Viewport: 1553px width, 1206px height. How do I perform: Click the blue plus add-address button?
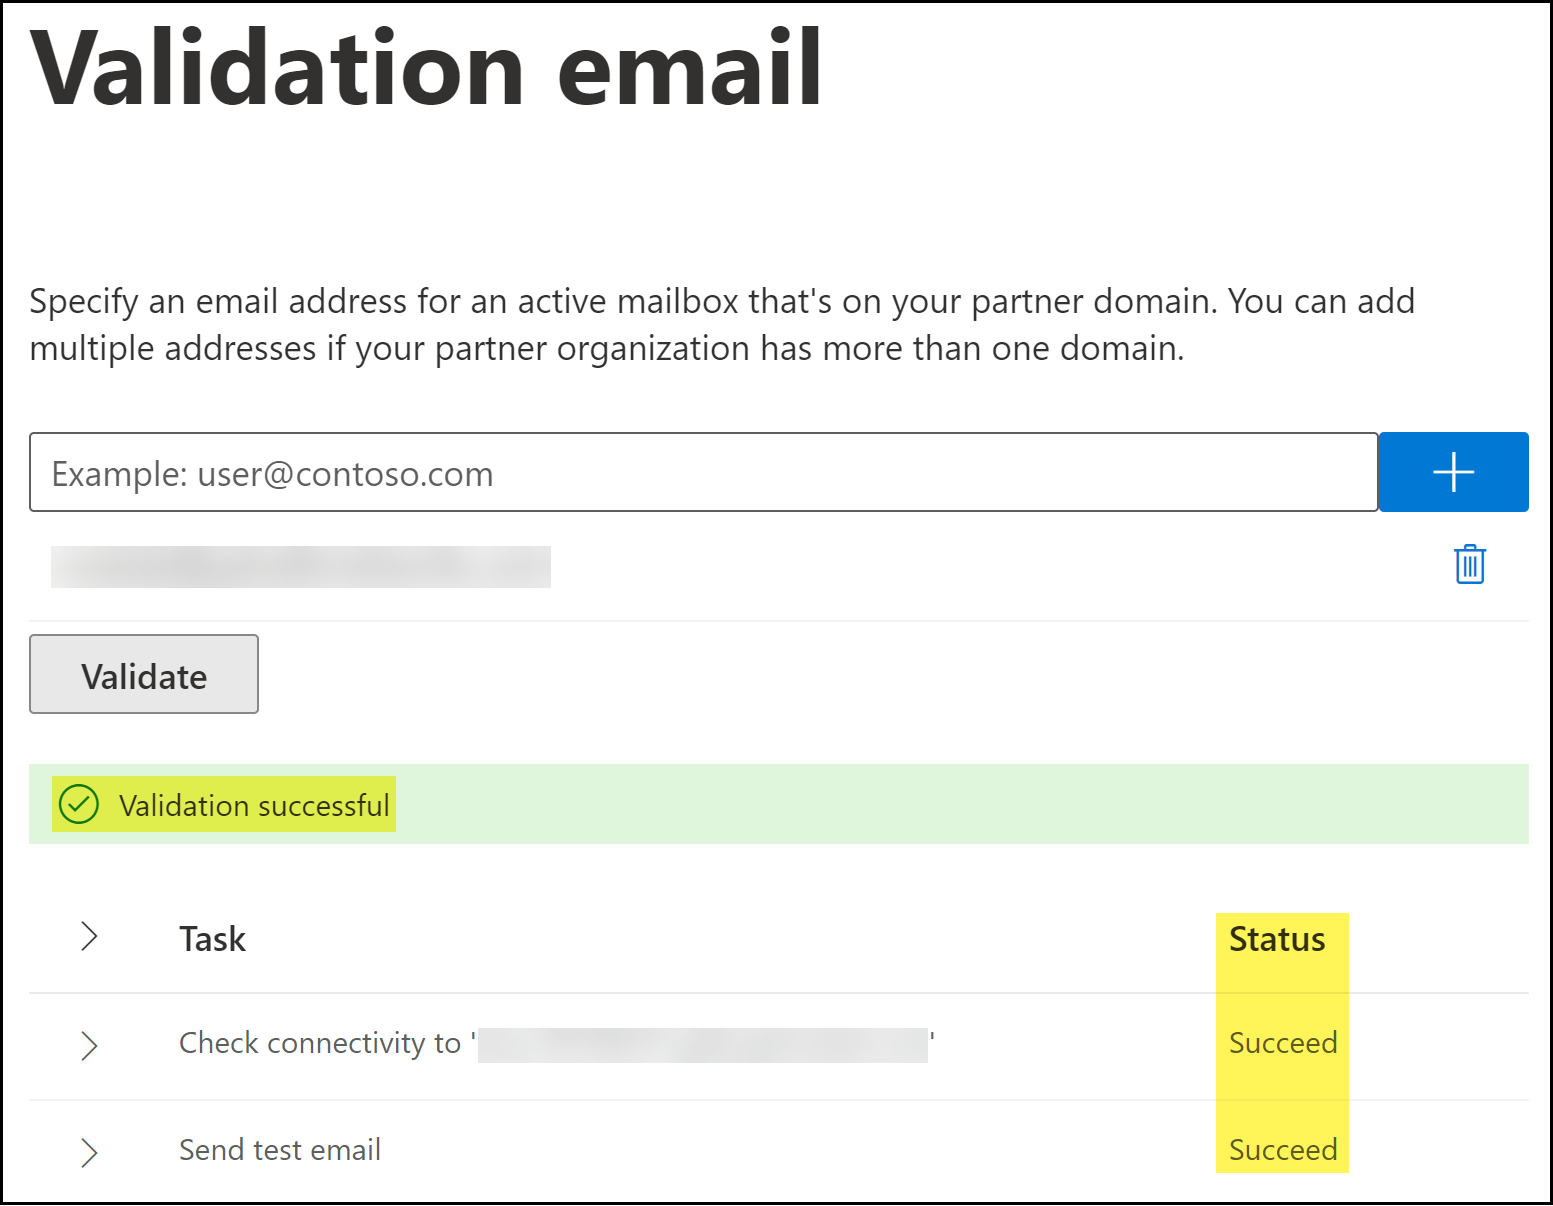[x=1453, y=472]
